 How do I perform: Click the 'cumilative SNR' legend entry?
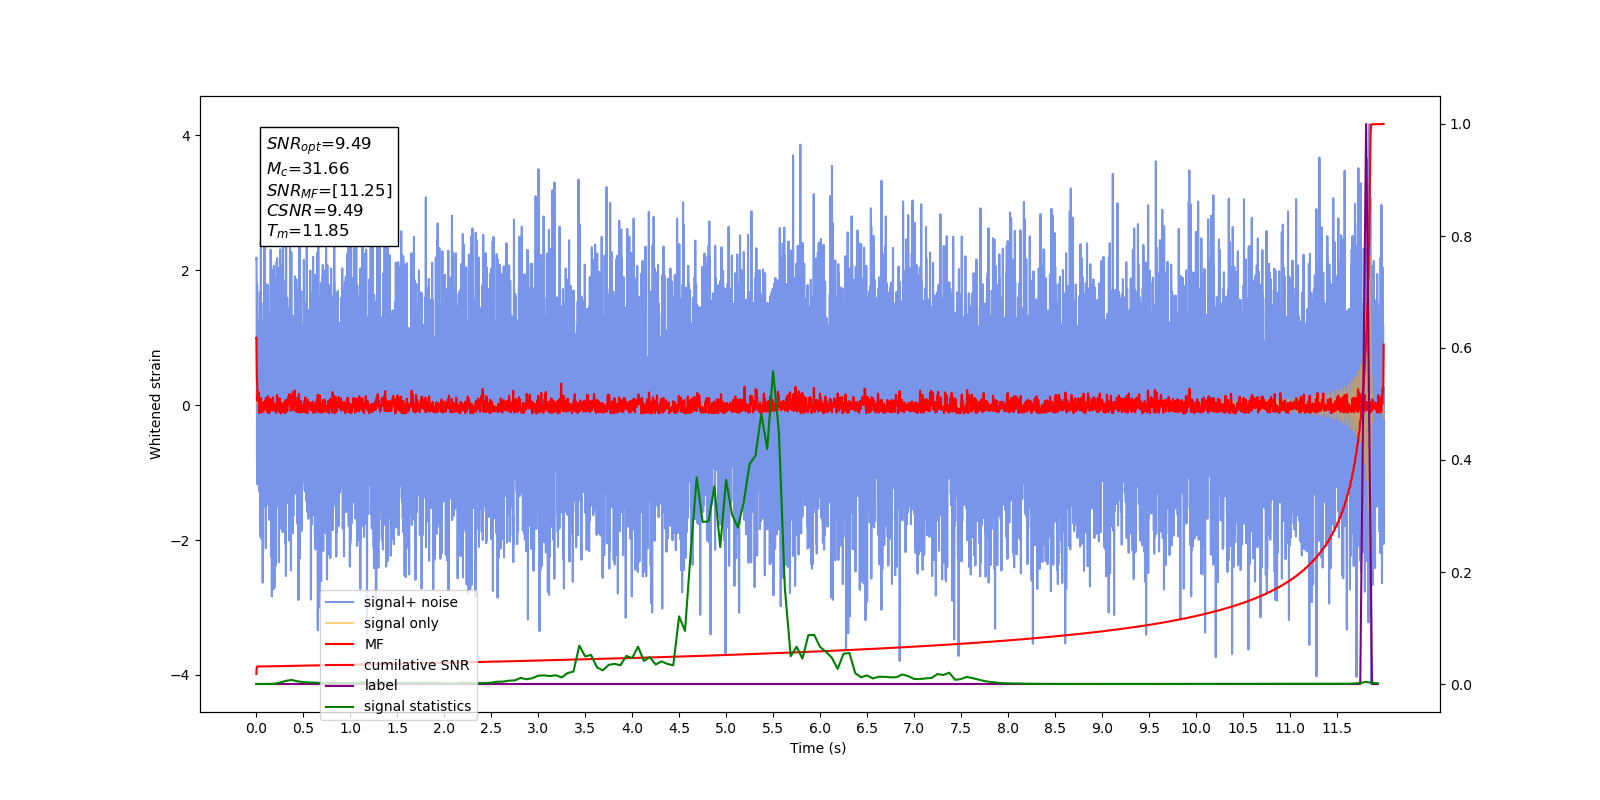click(x=398, y=665)
